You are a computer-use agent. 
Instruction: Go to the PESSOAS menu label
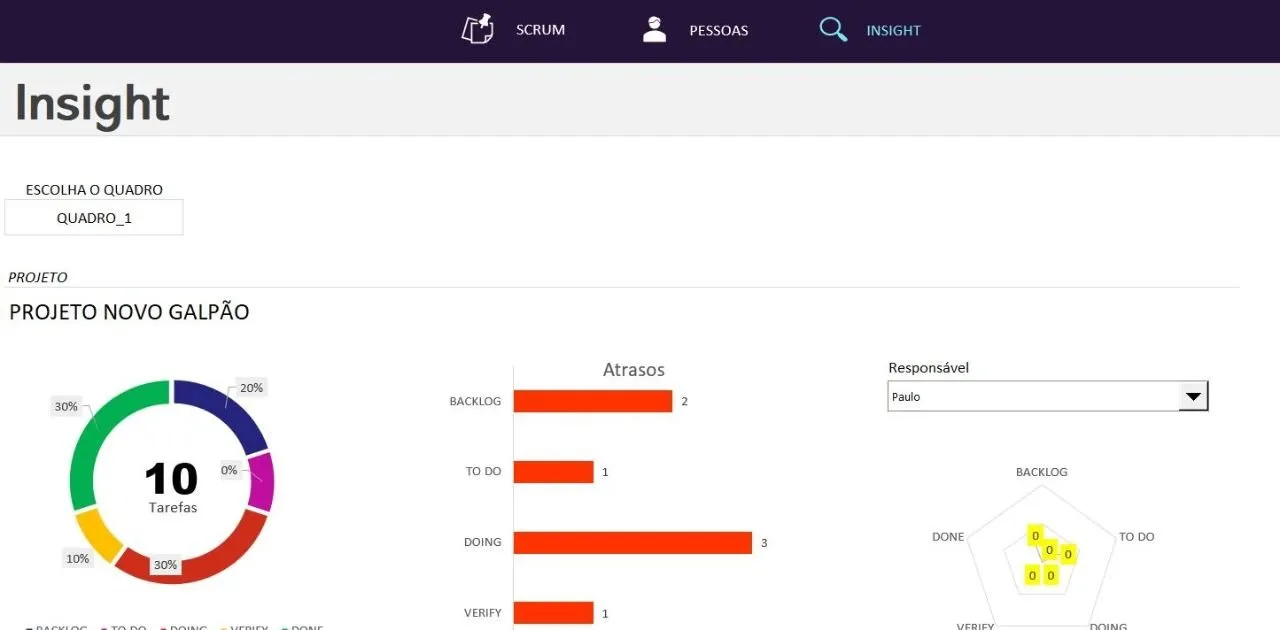(718, 31)
